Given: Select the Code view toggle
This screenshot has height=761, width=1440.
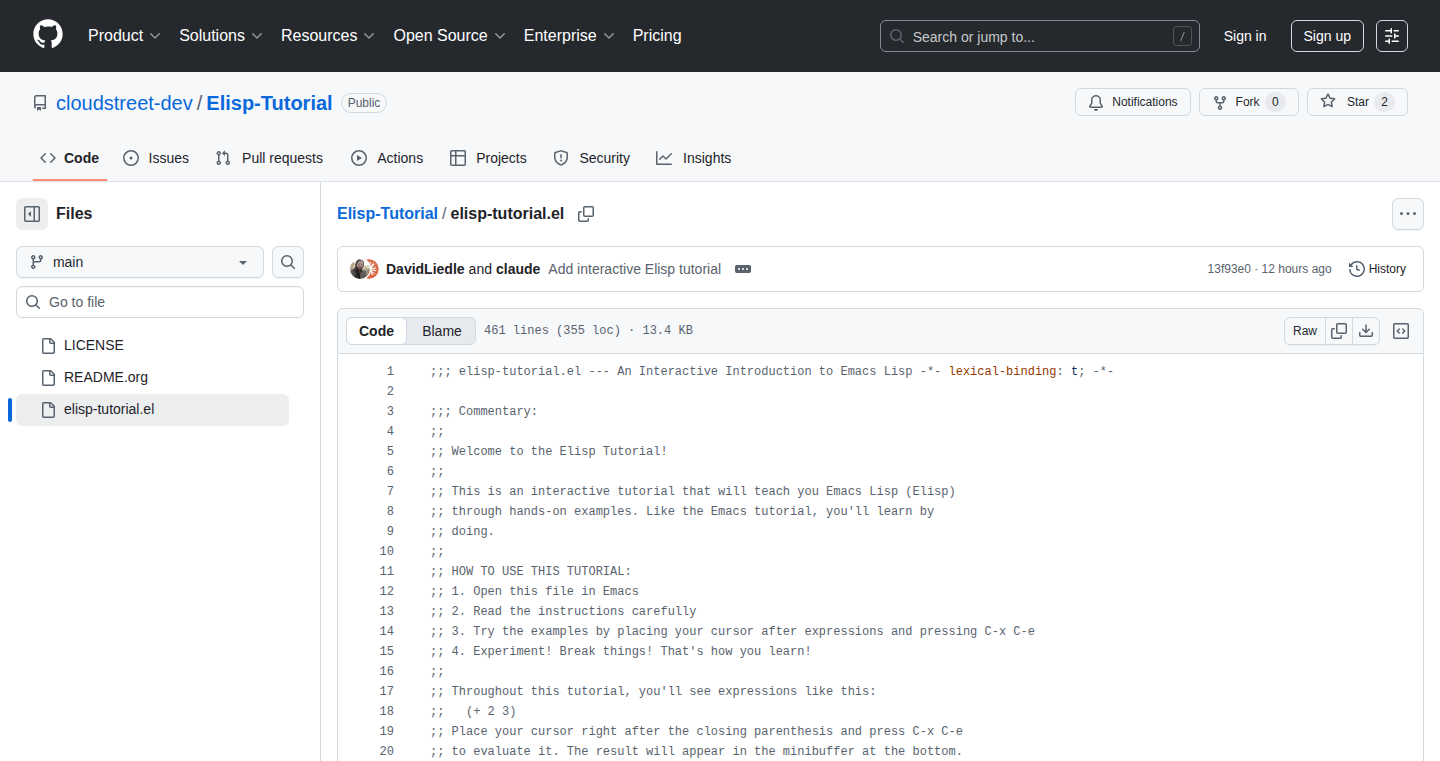Looking at the screenshot, I should point(377,331).
